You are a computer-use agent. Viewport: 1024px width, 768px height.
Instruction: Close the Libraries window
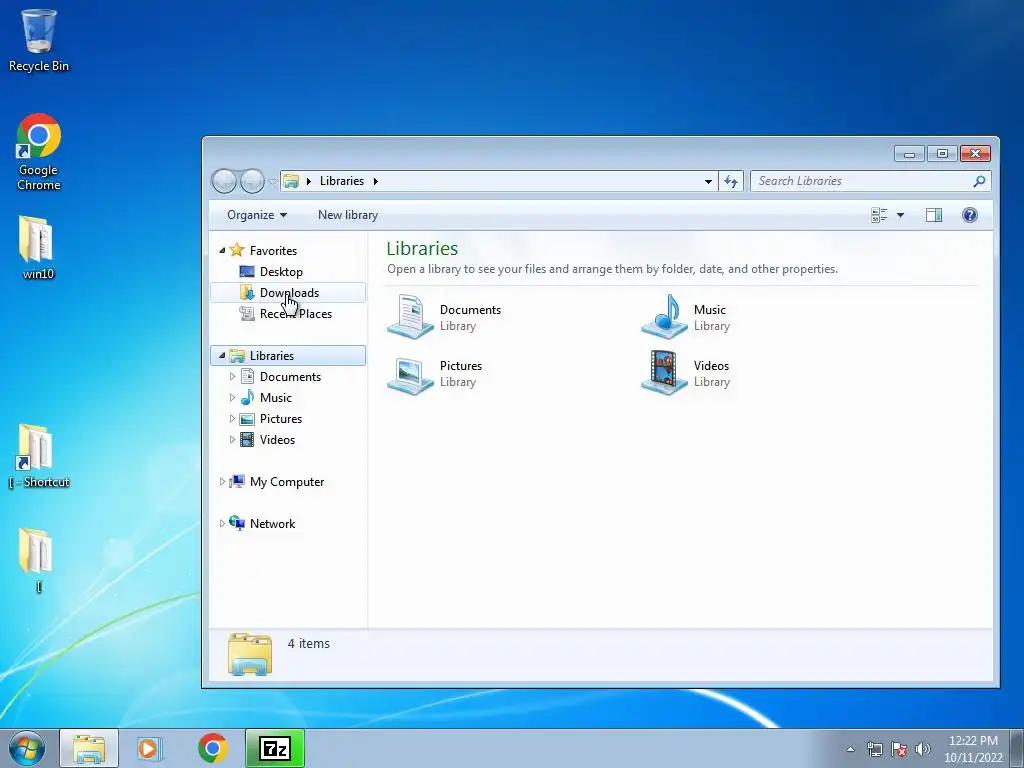[975, 153]
